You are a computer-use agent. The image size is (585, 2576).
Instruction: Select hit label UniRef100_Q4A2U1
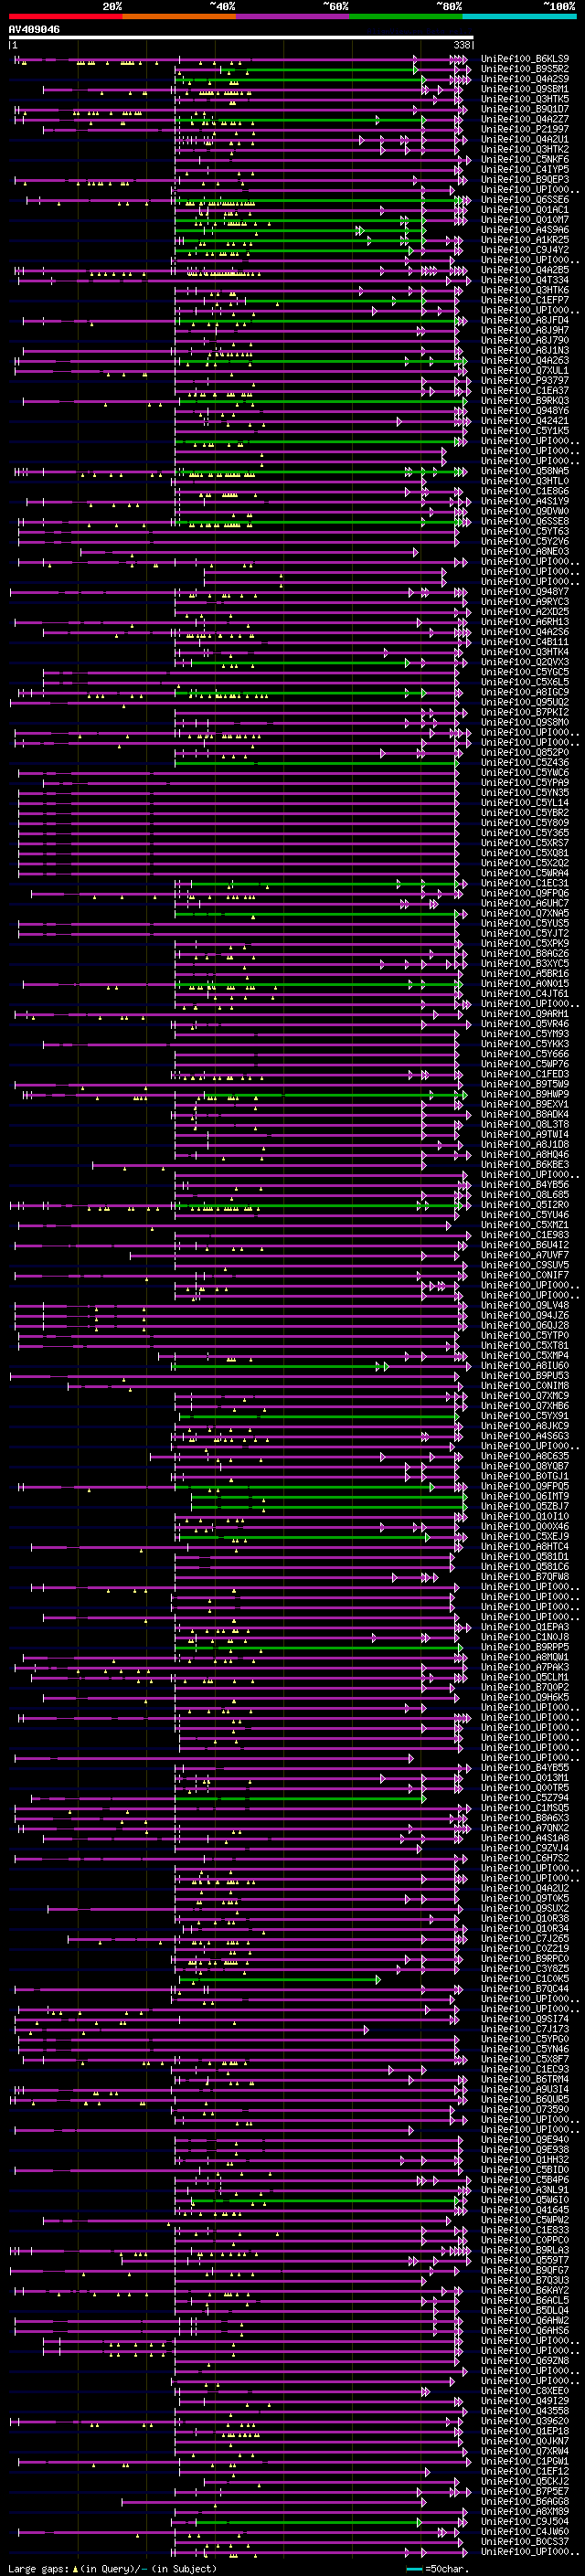(x=525, y=139)
